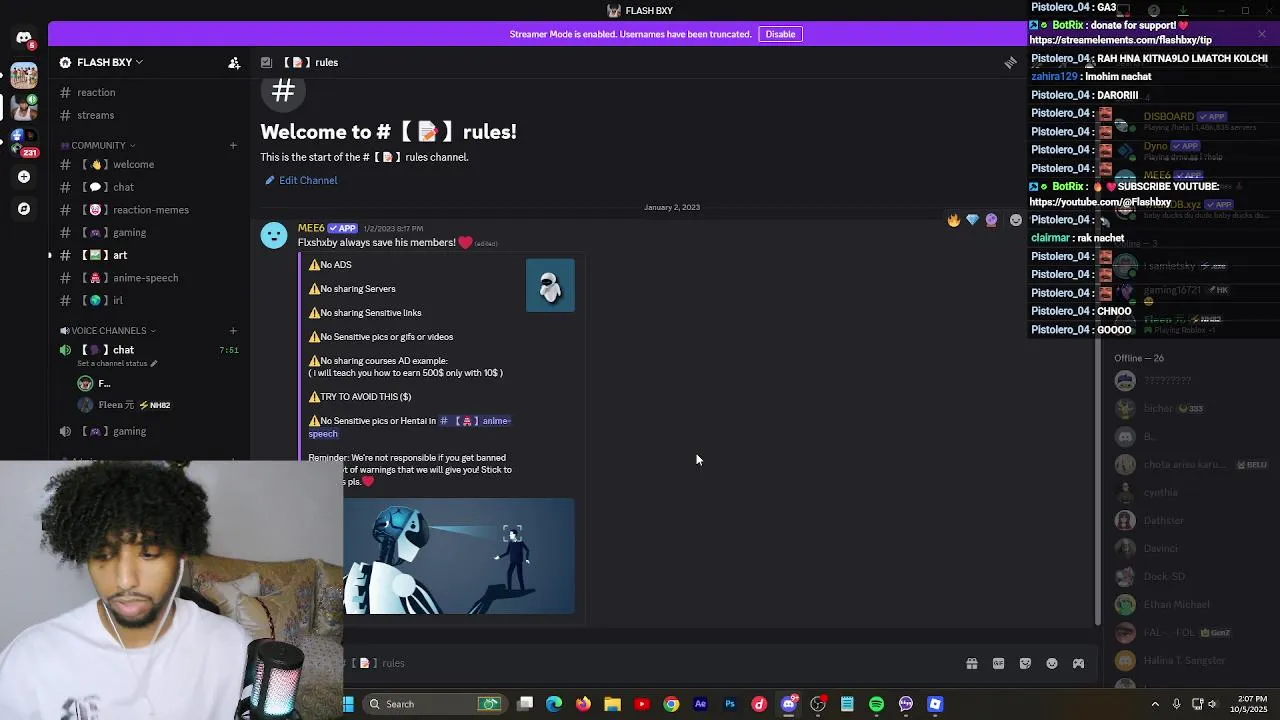This screenshot has height=720, width=1280.
Task: Add purple crystal-ball reaction to MEE6 message
Action: tap(991, 220)
